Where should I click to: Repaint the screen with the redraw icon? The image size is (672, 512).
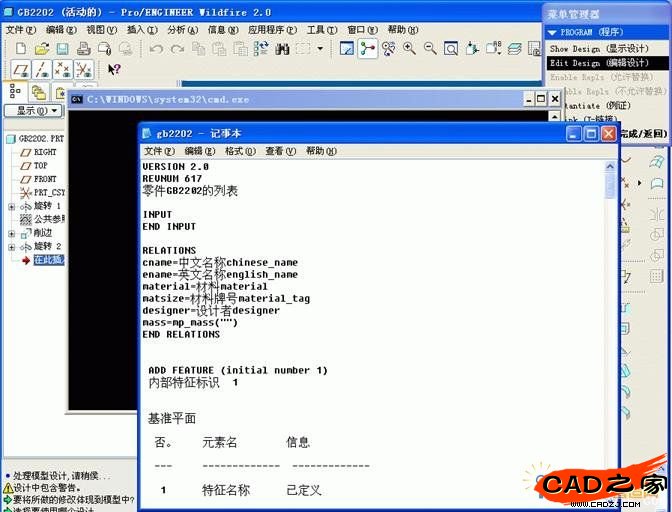click(x=346, y=48)
